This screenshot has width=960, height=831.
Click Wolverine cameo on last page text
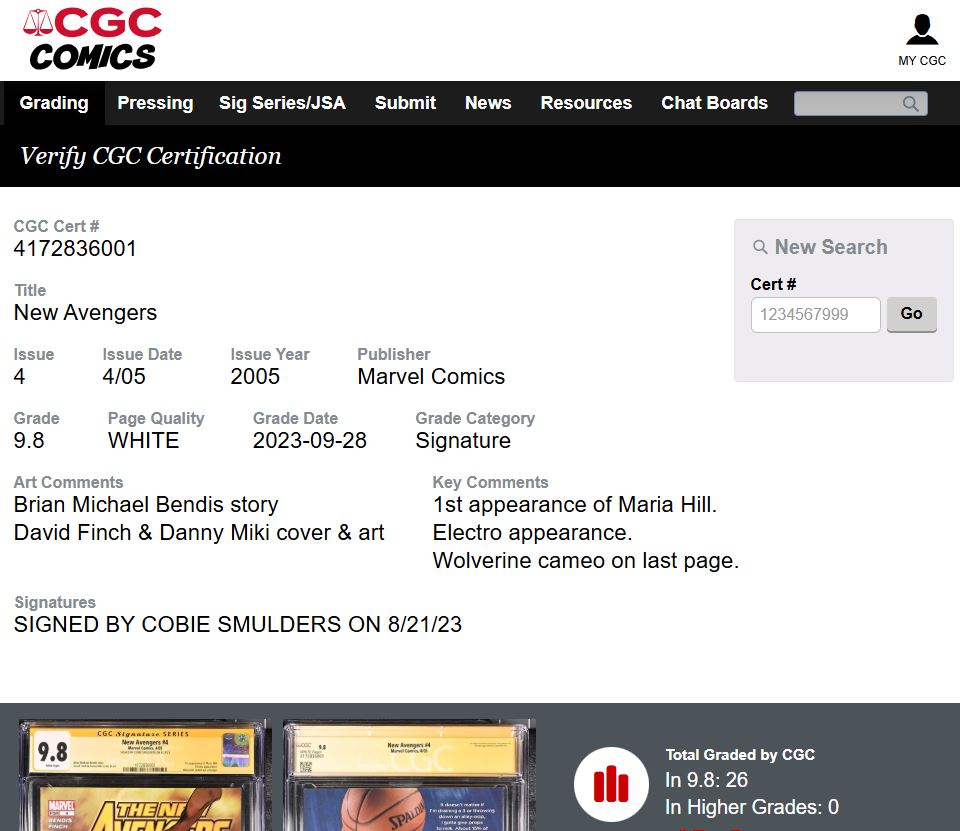point(586,561)
